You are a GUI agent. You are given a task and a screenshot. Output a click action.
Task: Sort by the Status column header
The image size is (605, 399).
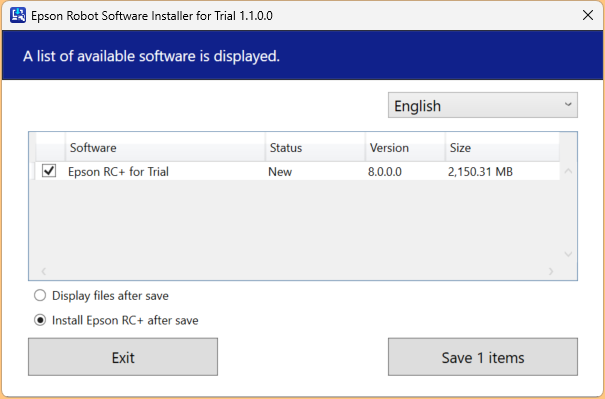click(x=315, y=147)
